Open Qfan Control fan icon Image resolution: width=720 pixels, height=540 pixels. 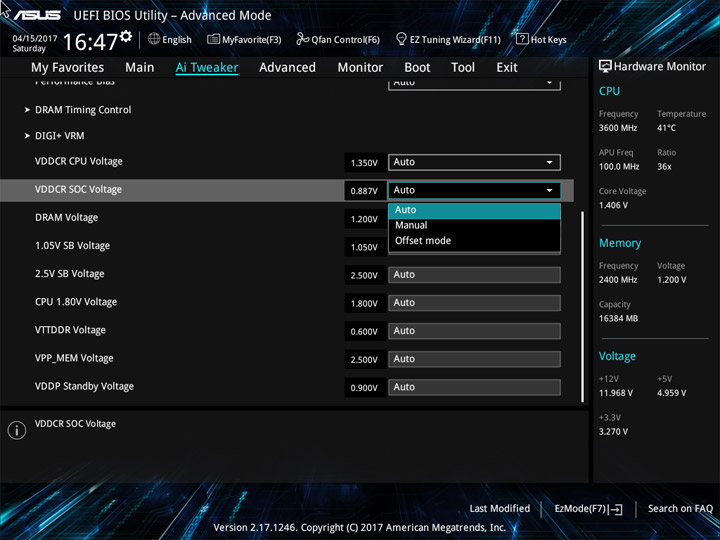(302, 39)
